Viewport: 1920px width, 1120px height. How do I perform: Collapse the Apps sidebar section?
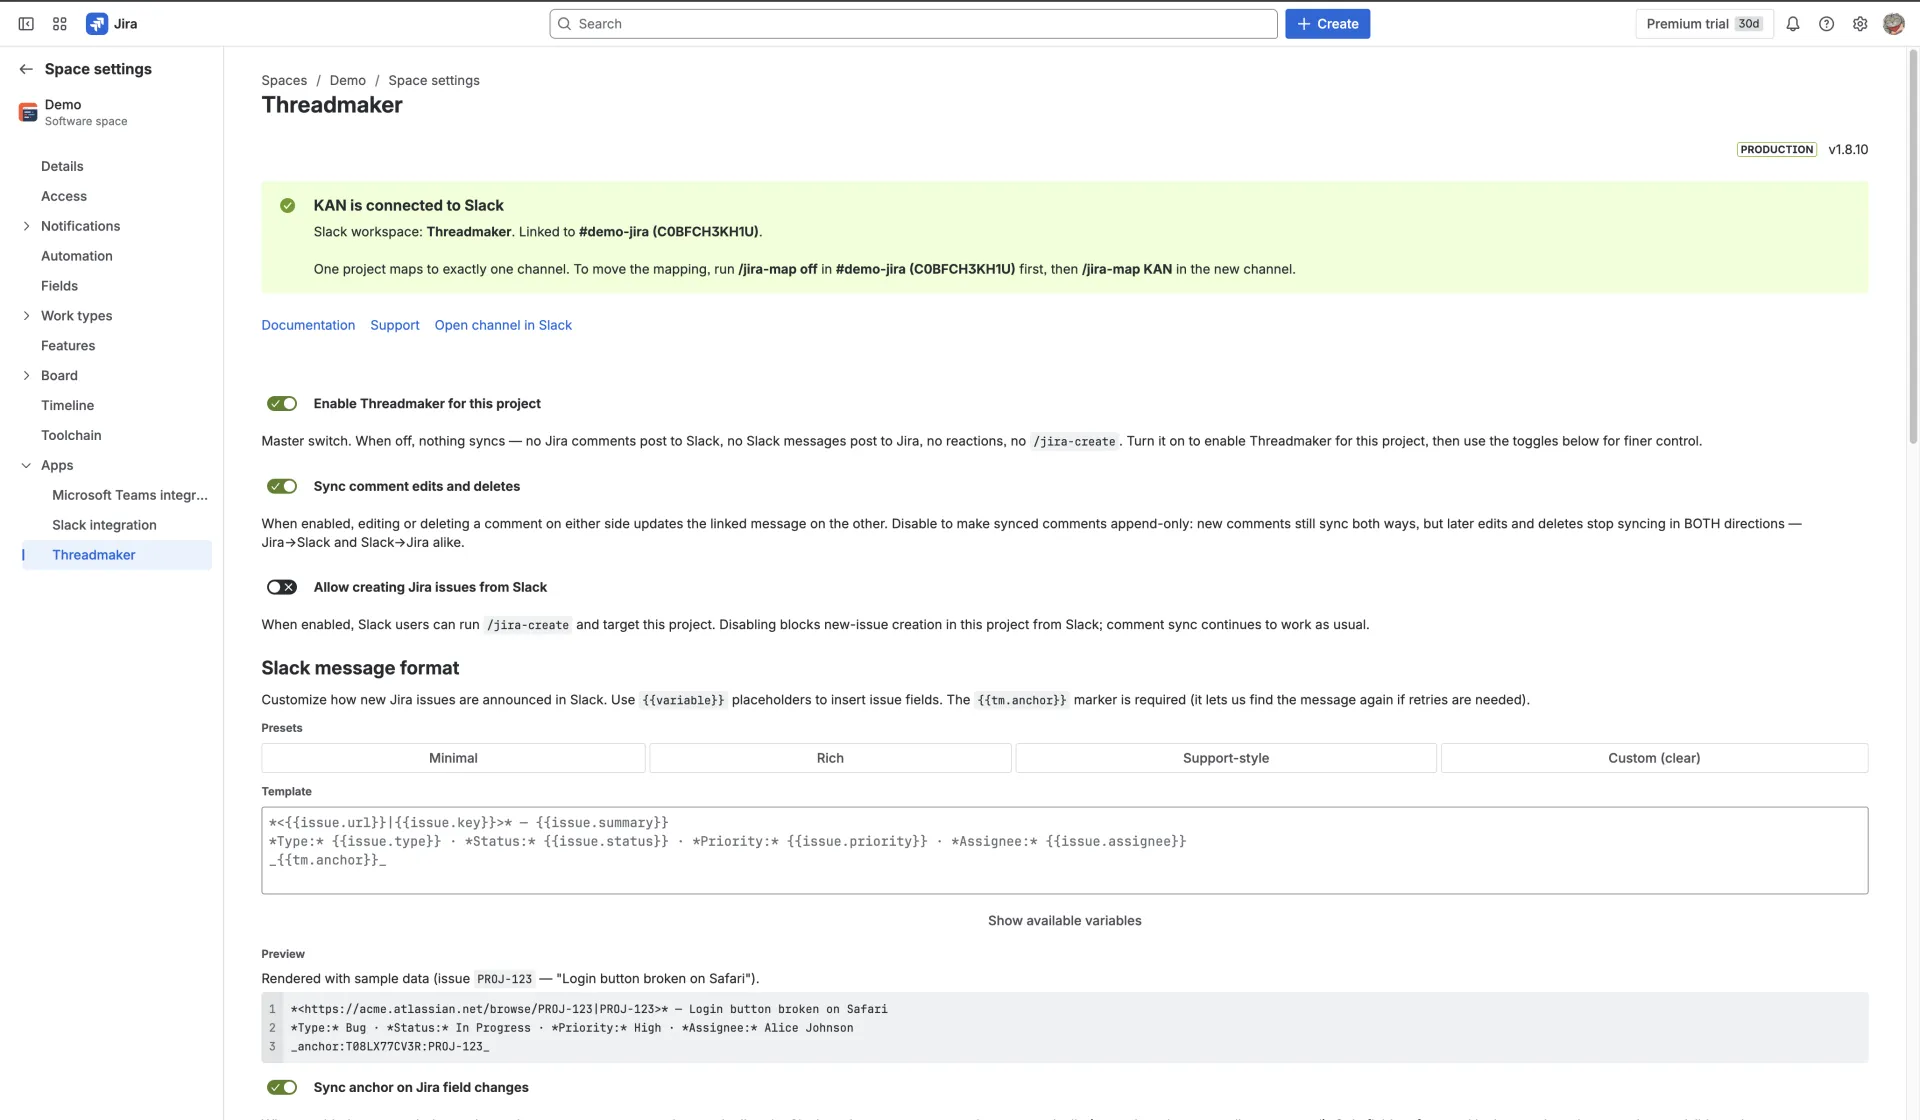click(x=26, y=466)
